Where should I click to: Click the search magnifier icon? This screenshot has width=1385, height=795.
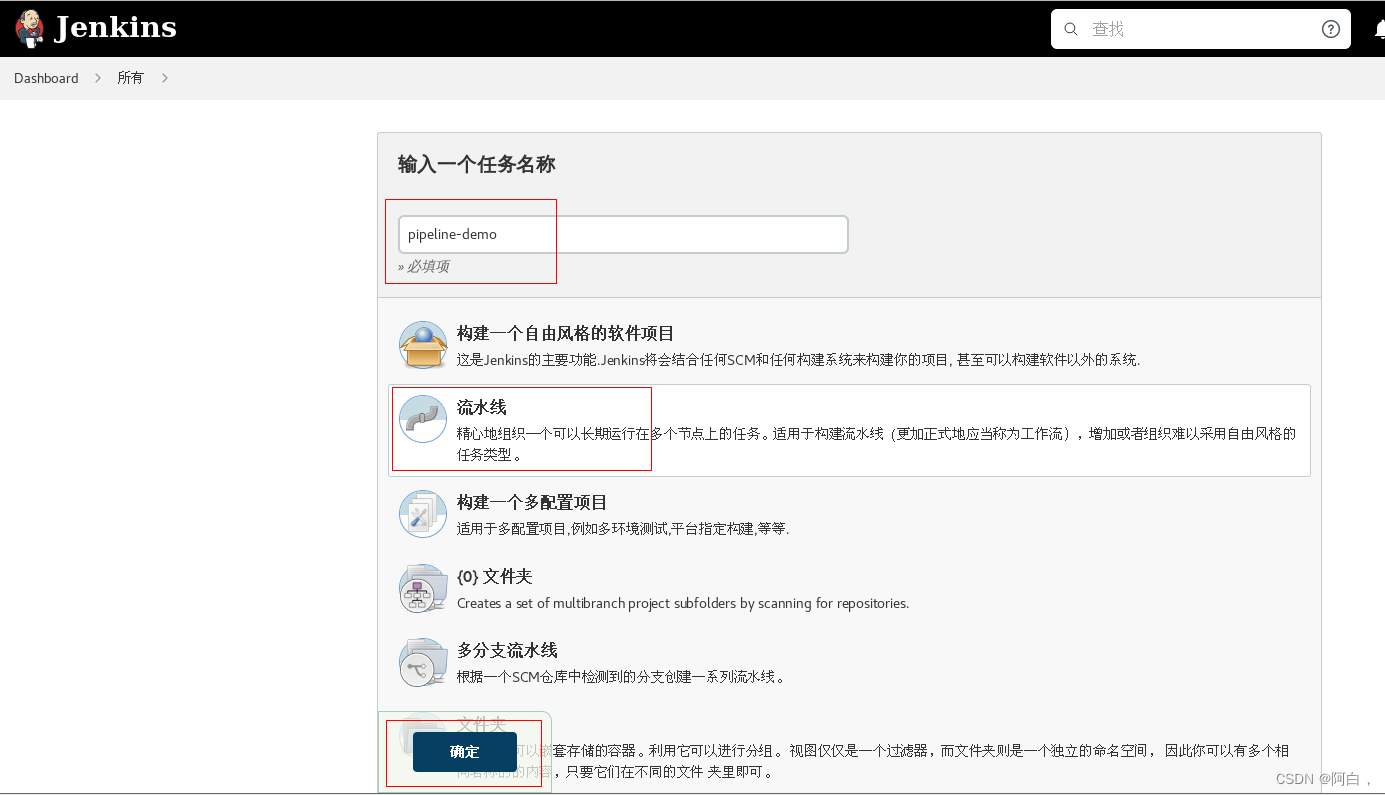click(x=1070, y=29)
